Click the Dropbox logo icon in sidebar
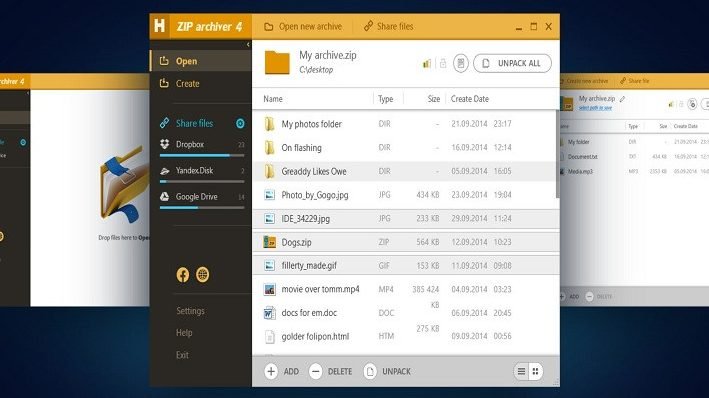Screen dimensions: 709x398 point(165,144)
